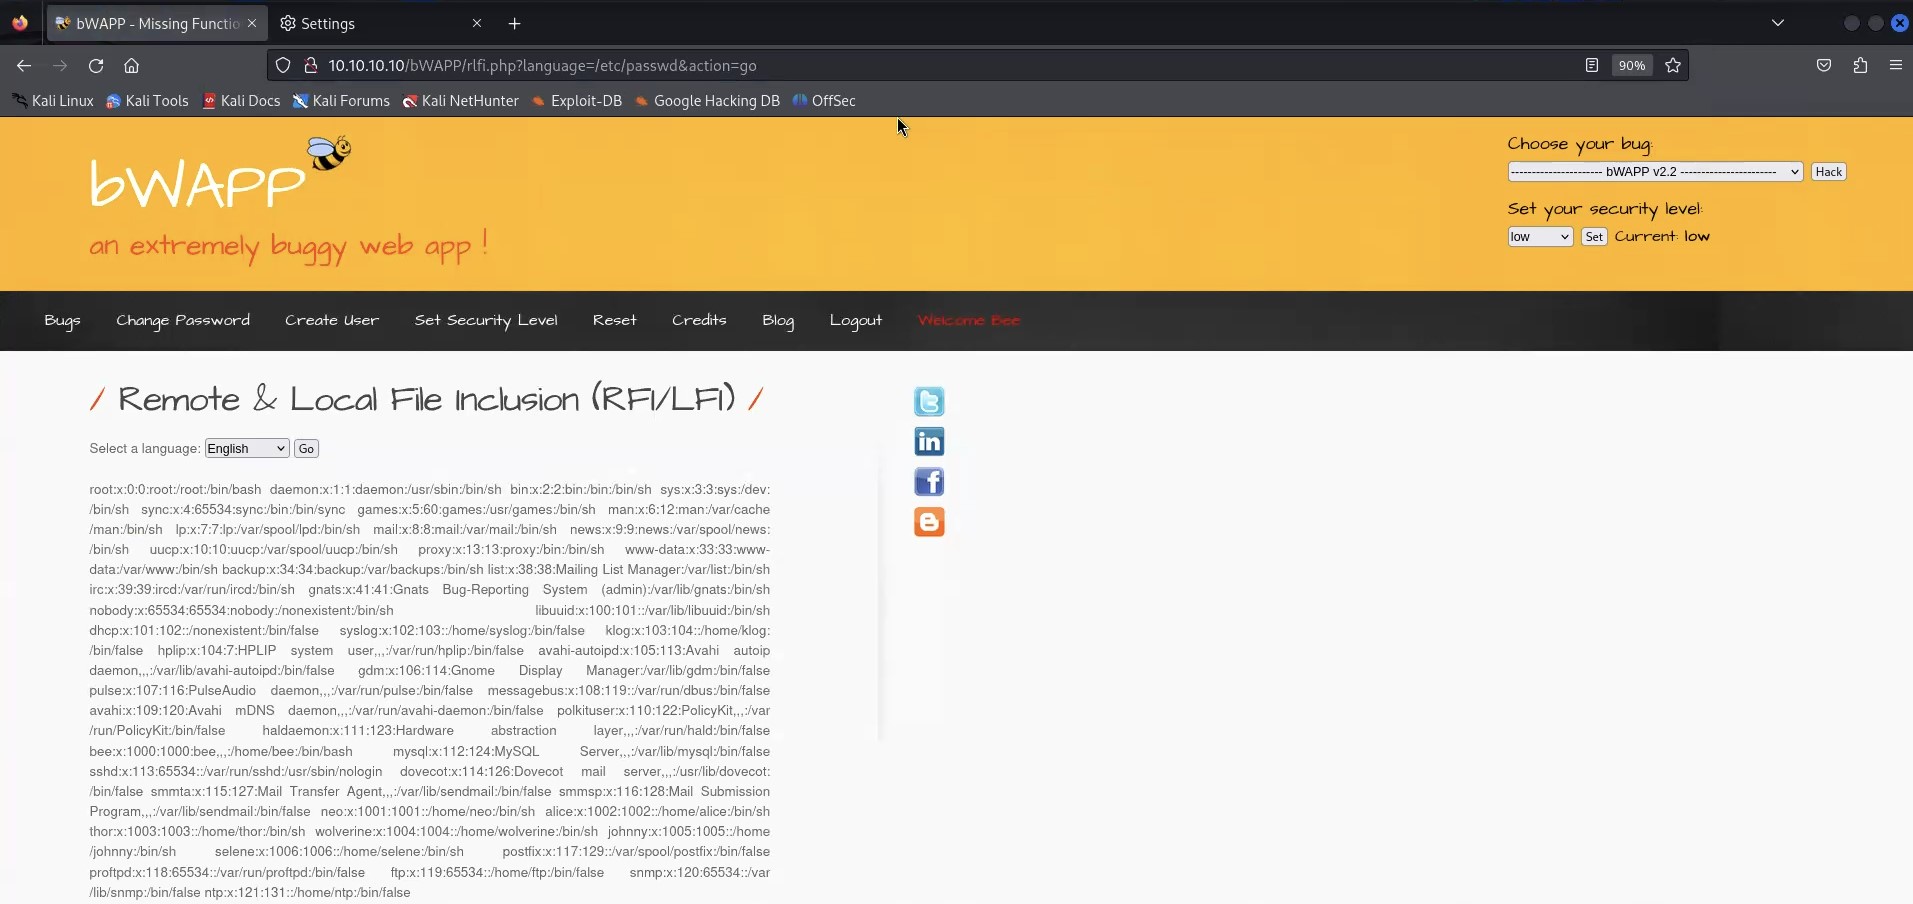Click the Blogger share icon
Viewport: 1913px width, 904px height.
(929, 521)
